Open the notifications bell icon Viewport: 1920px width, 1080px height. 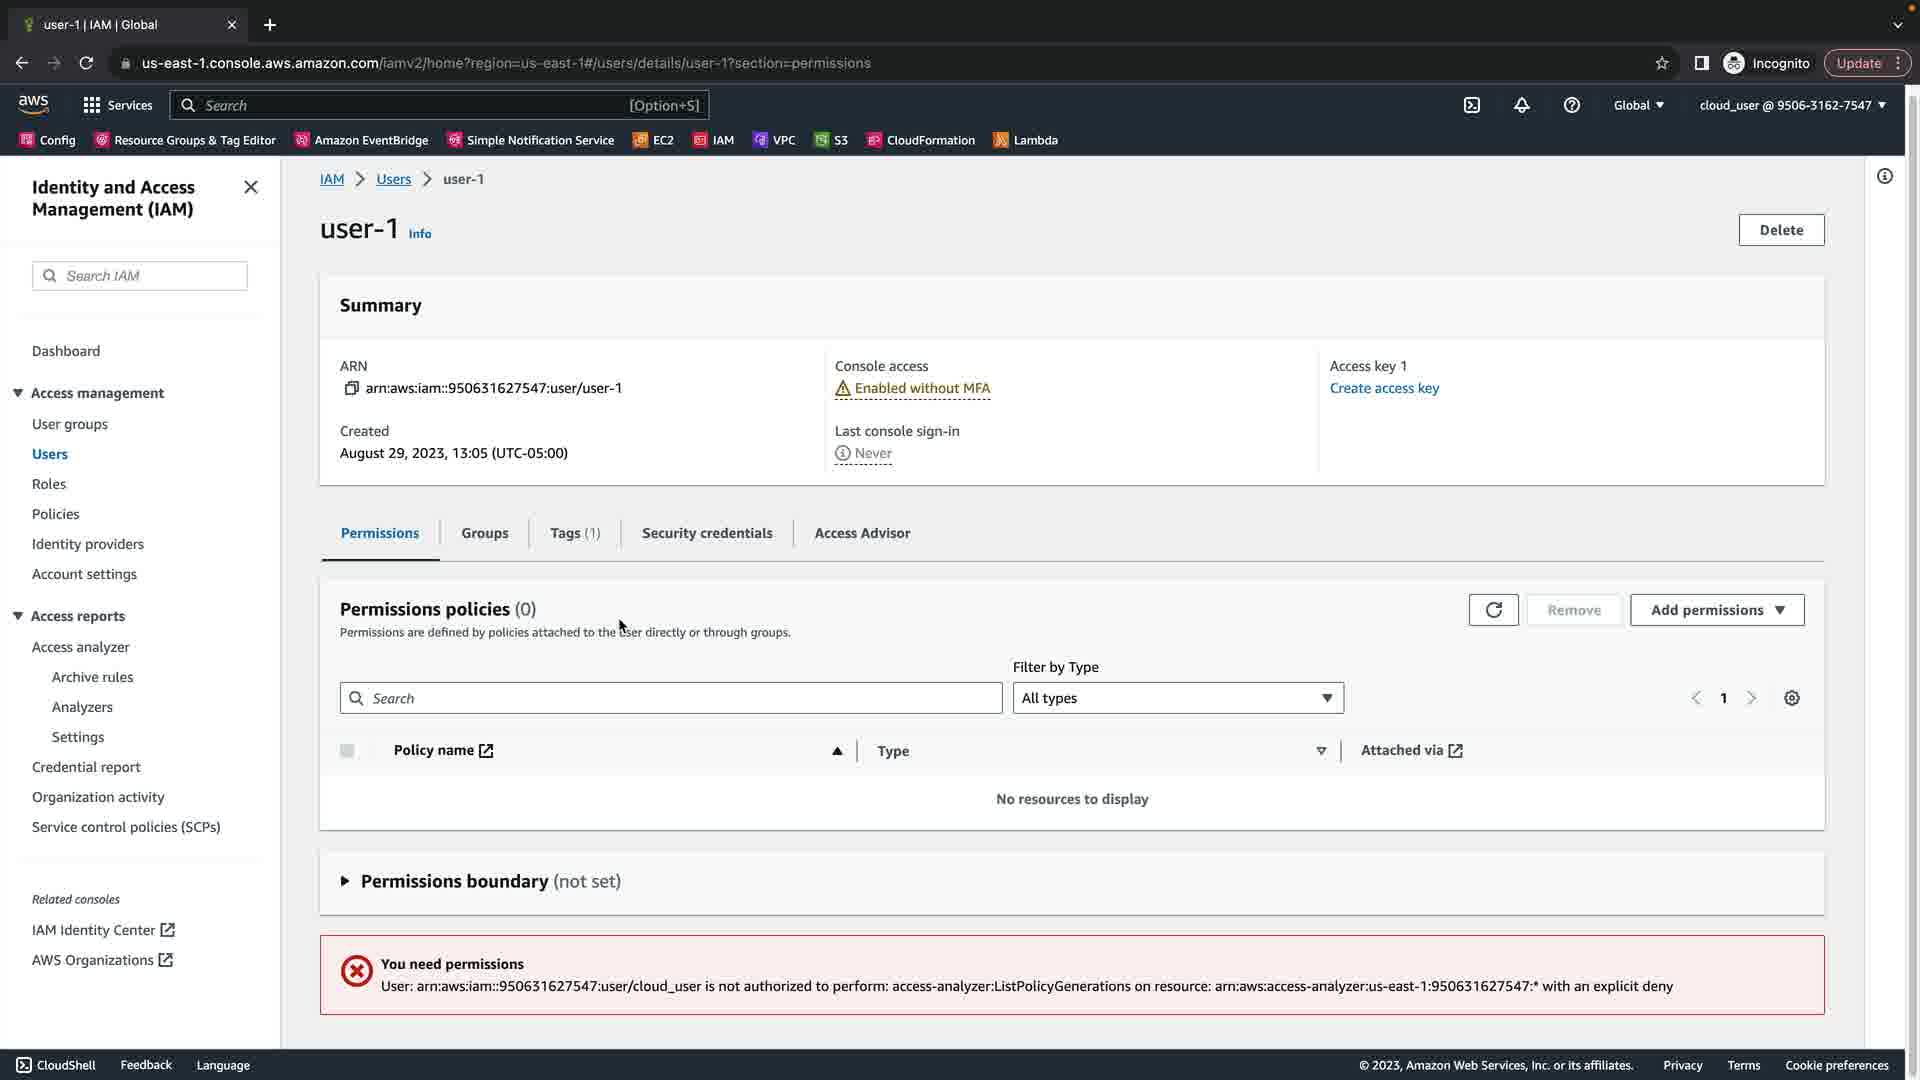(x=1521, y=105)
